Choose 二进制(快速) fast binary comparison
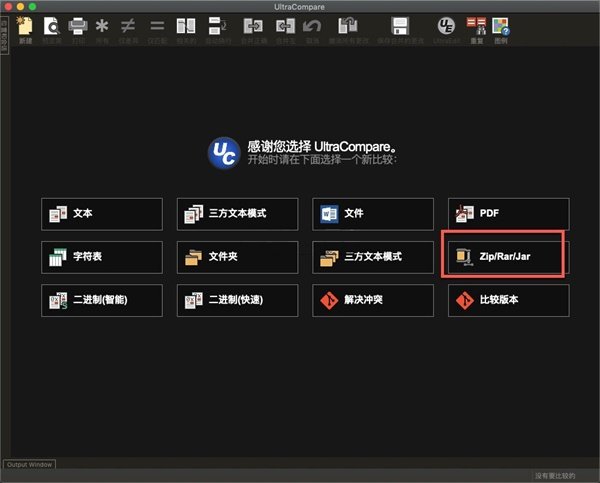This screenshot has width=600, height=483. point(237,300)
